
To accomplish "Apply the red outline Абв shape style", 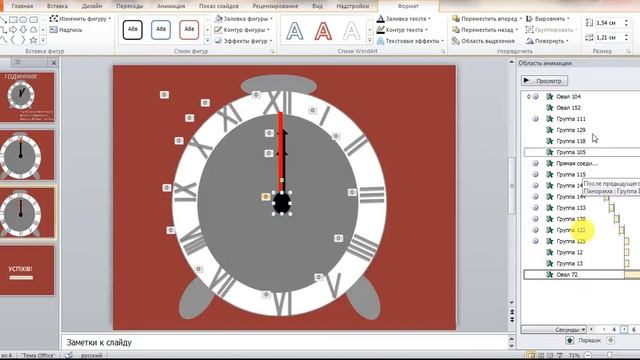I will [189, 29].
